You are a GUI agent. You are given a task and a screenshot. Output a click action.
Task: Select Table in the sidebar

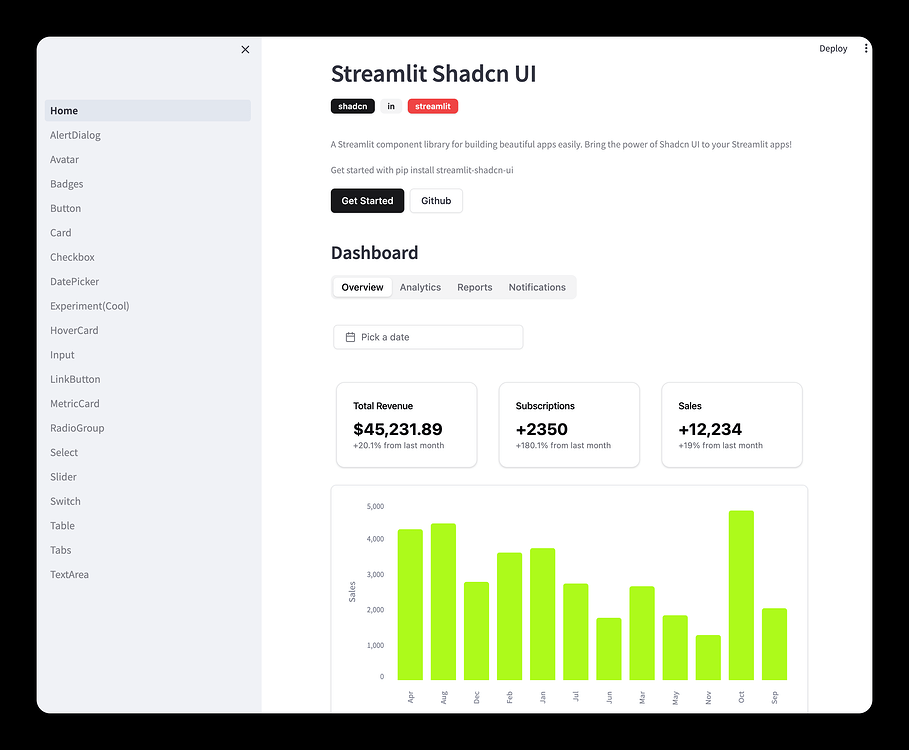[x=148, y=526]
